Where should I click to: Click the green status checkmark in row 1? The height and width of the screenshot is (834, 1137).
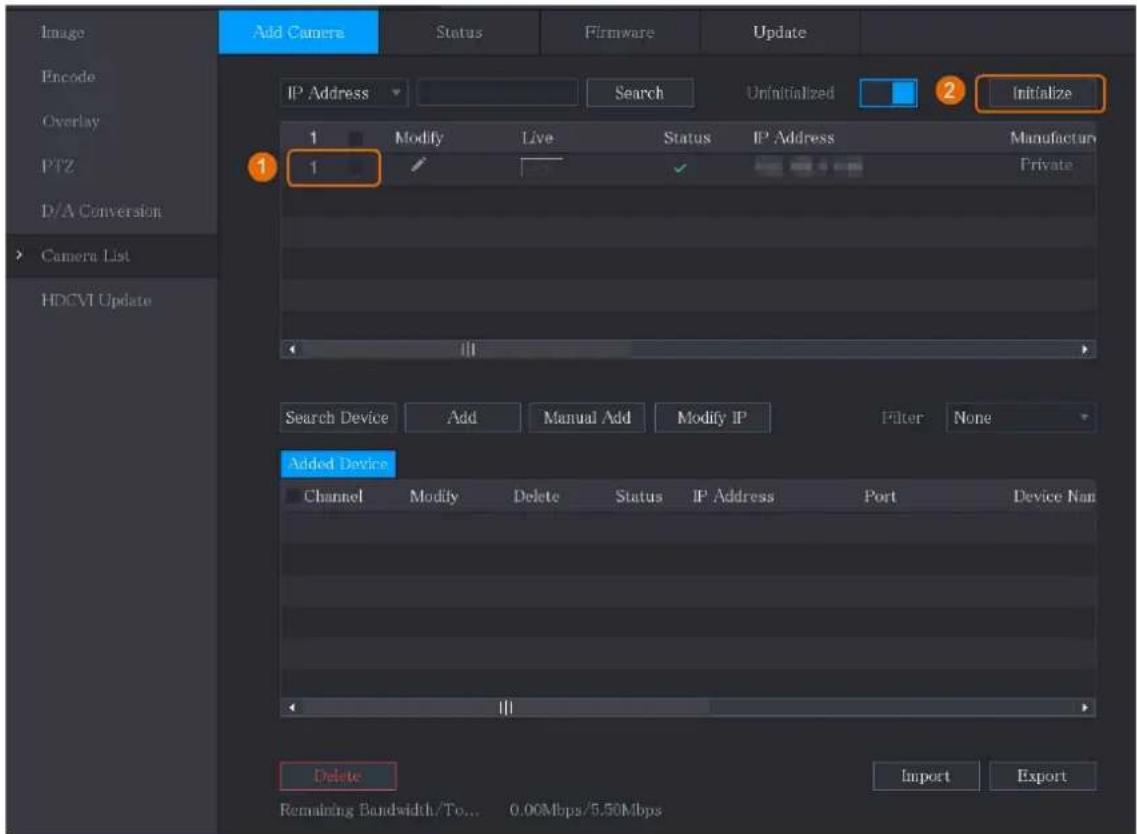[679, 168]
